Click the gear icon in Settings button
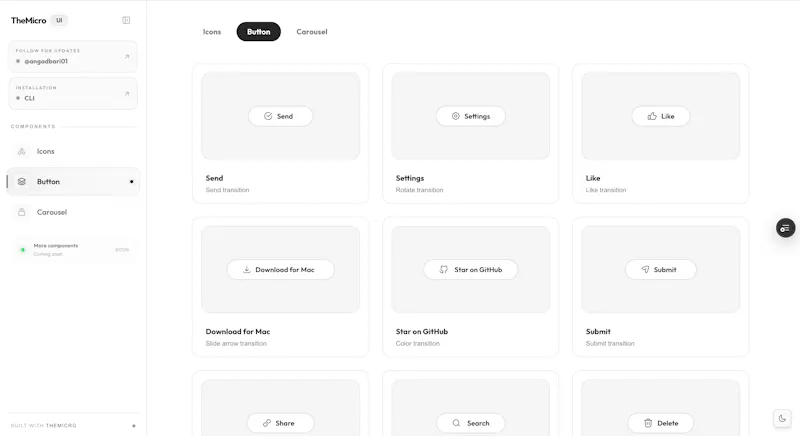The image size is (800, 436). click(456, 116)
